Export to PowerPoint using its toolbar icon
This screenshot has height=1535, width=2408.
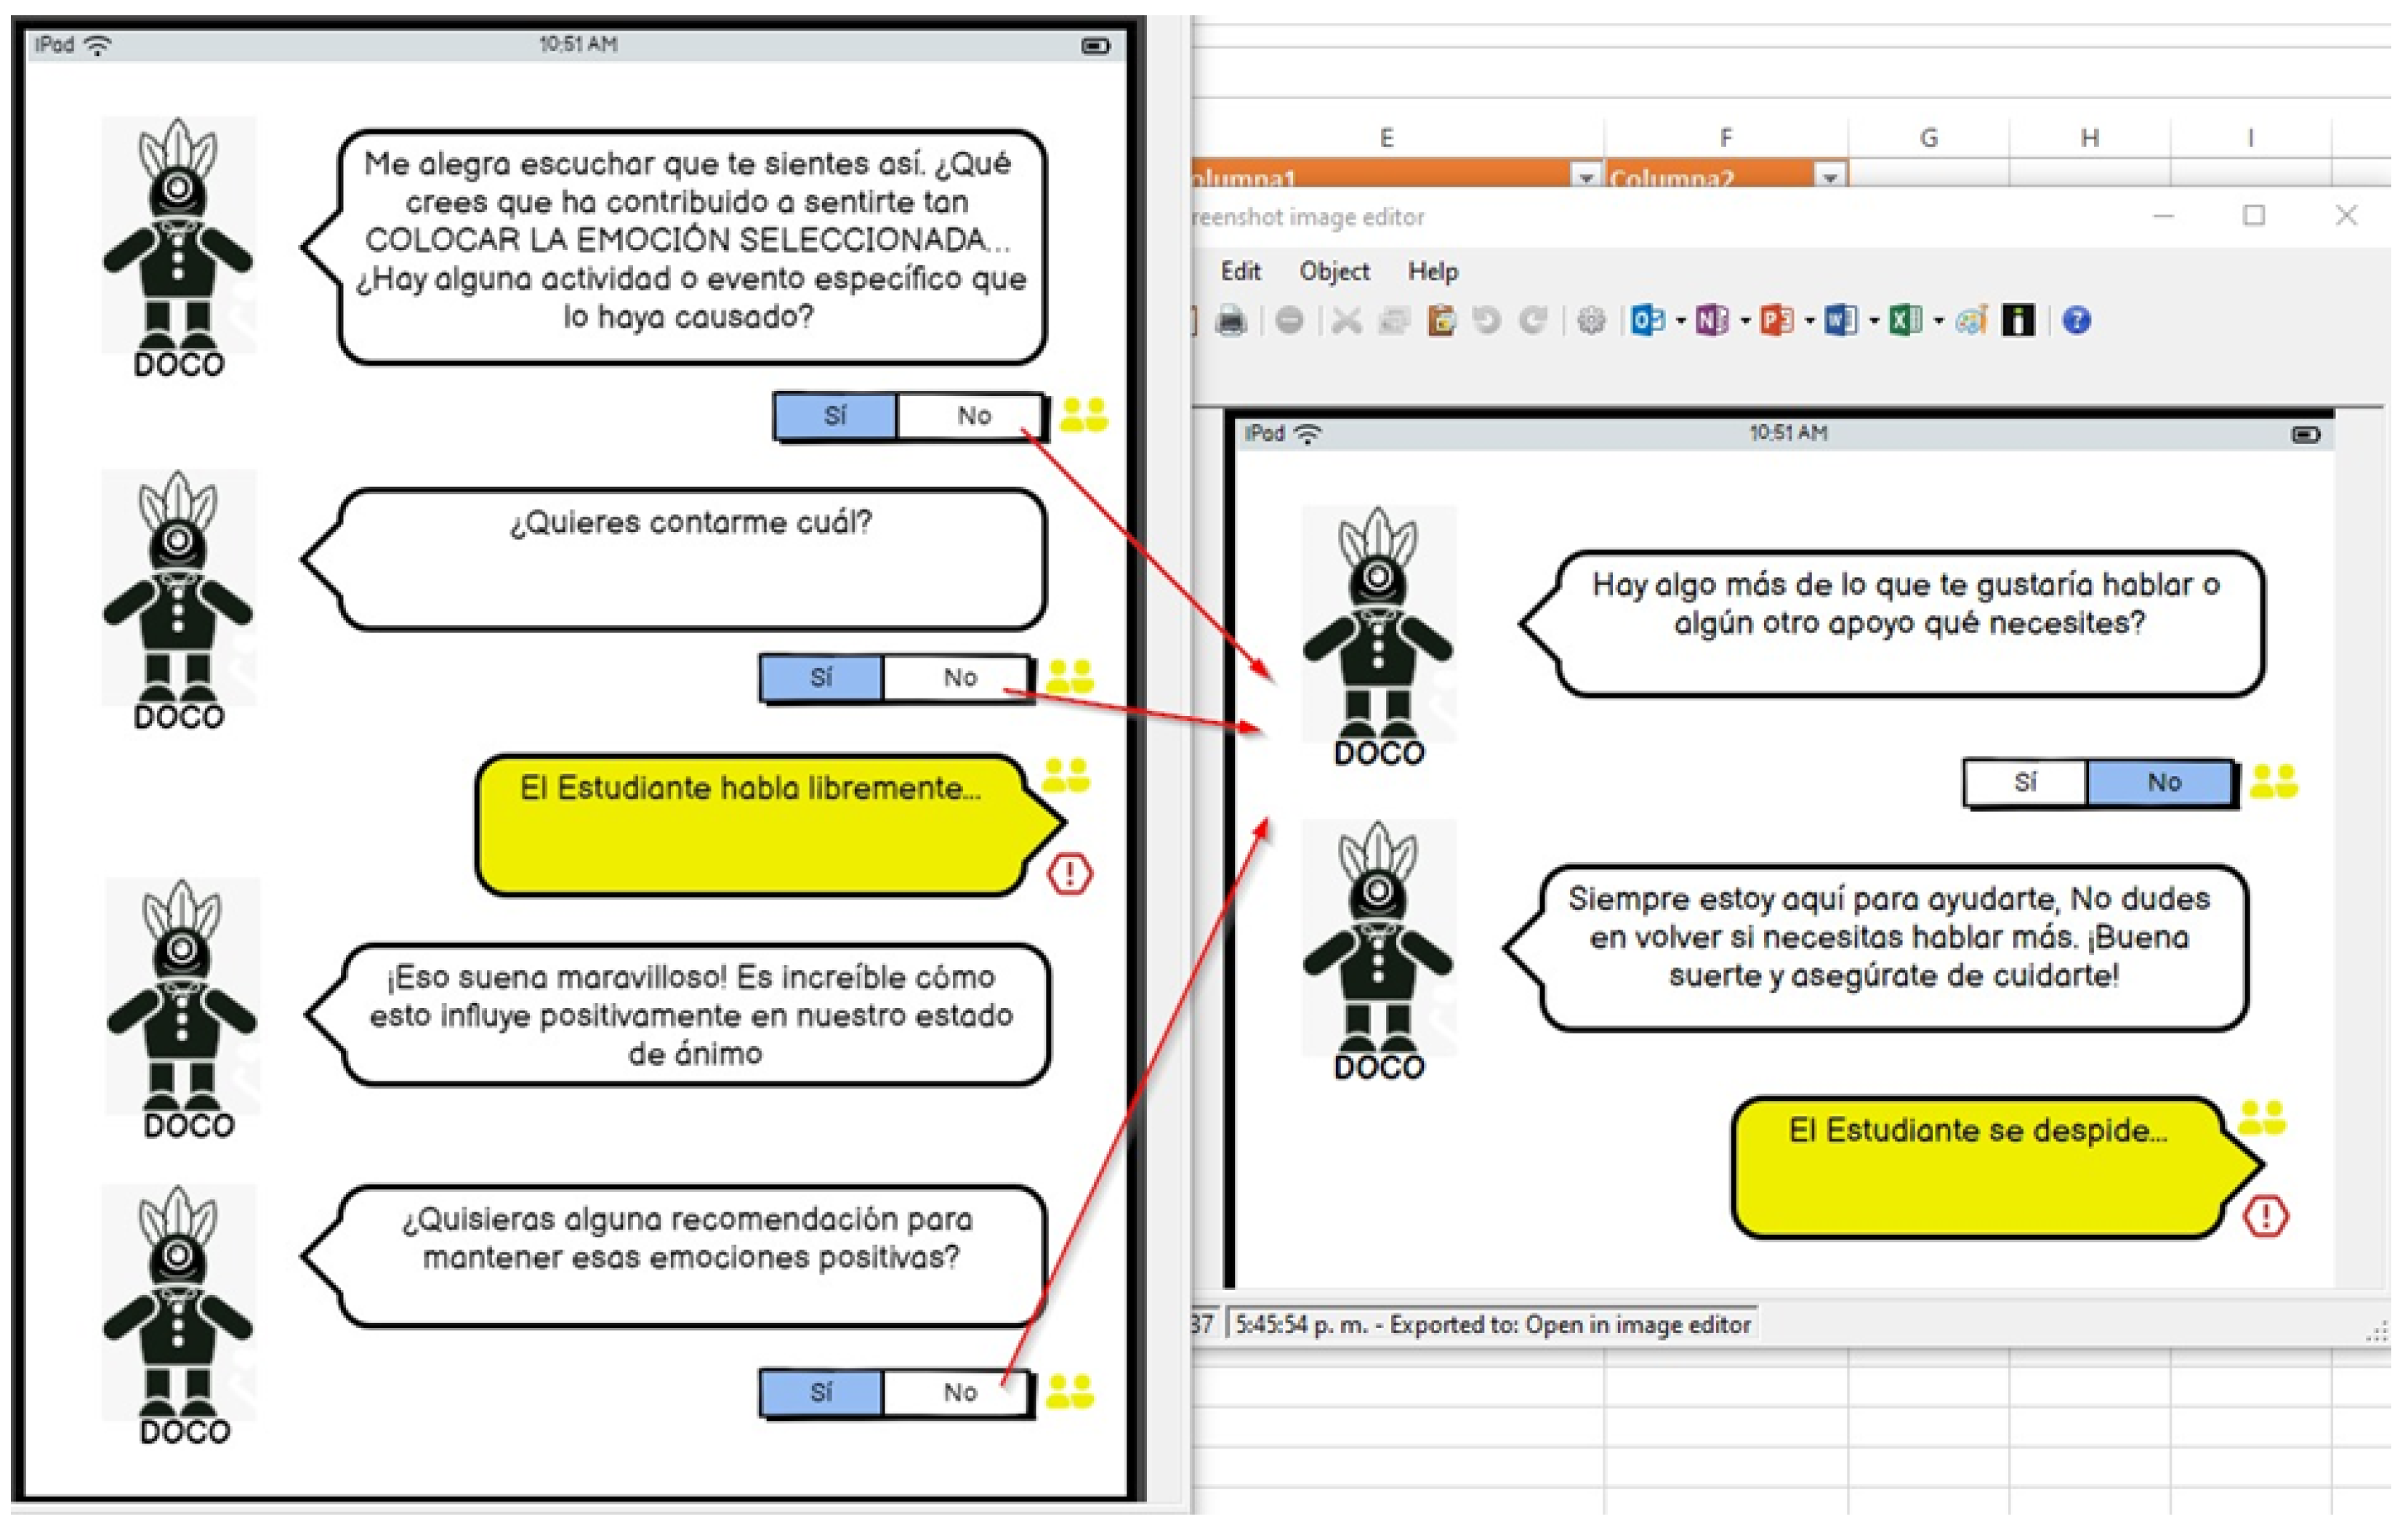click(1776, 321)
